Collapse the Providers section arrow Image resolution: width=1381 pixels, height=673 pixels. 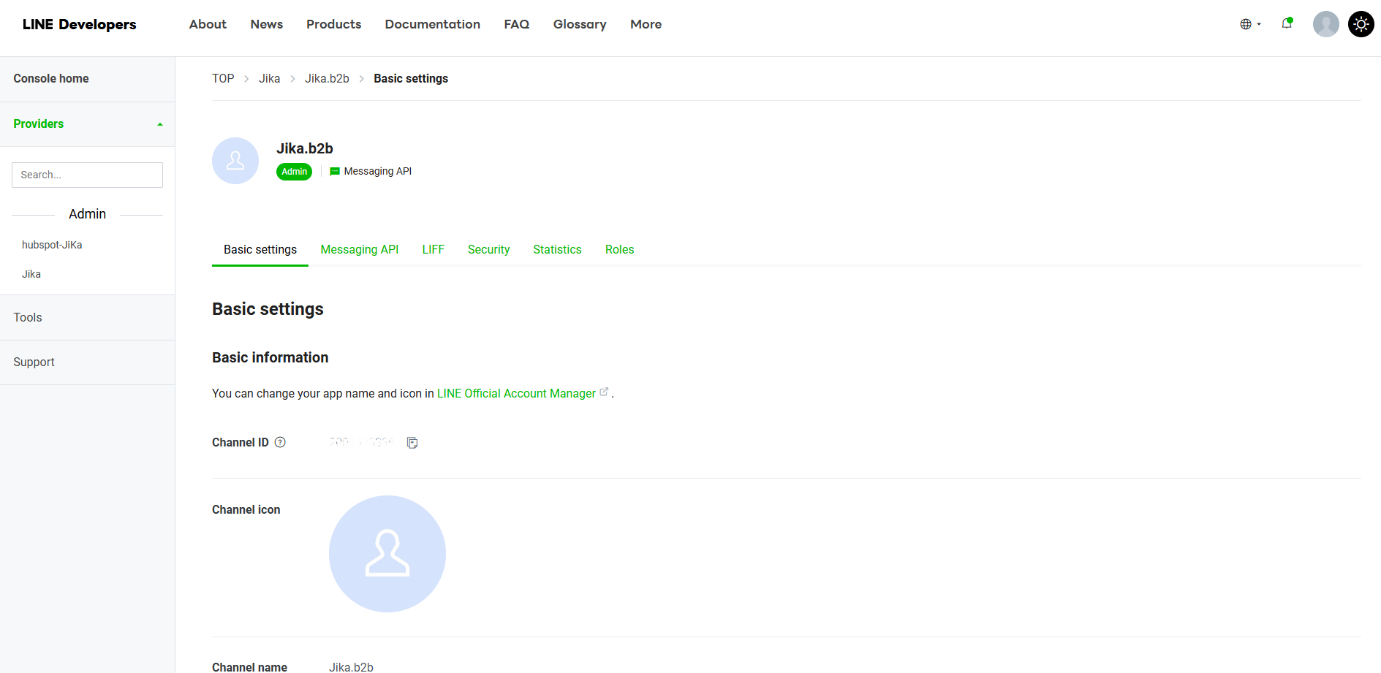160,125
